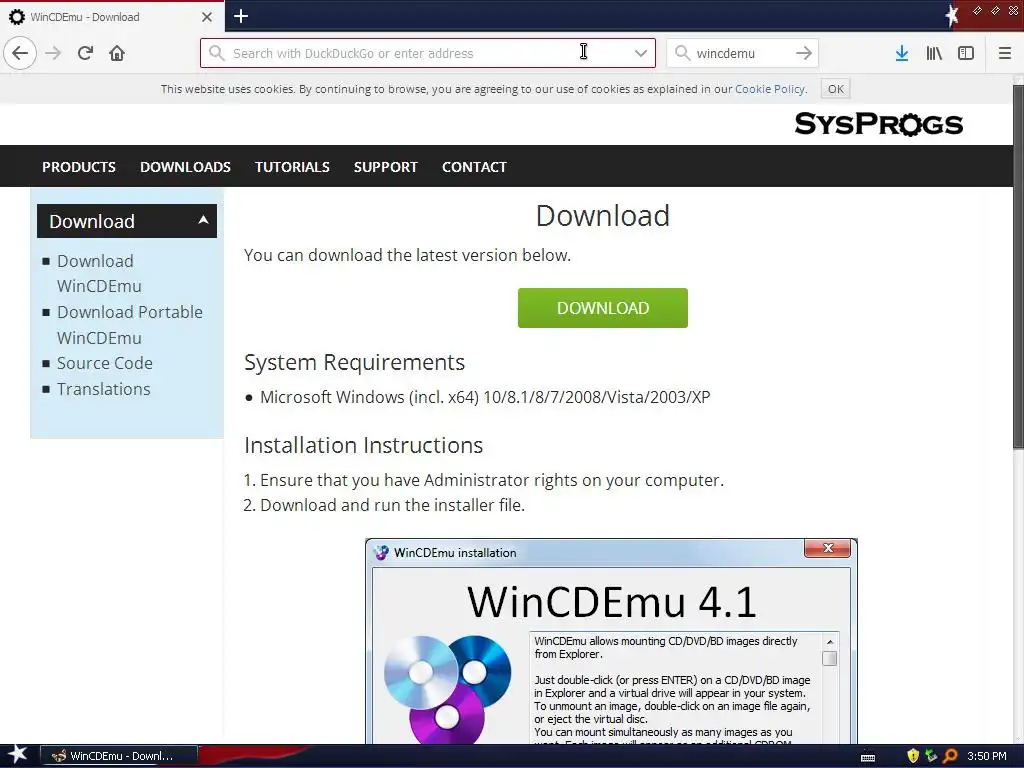Click the star icon in the title bar
This screenshot has height=768, width=1024.
tap(952, 14)
